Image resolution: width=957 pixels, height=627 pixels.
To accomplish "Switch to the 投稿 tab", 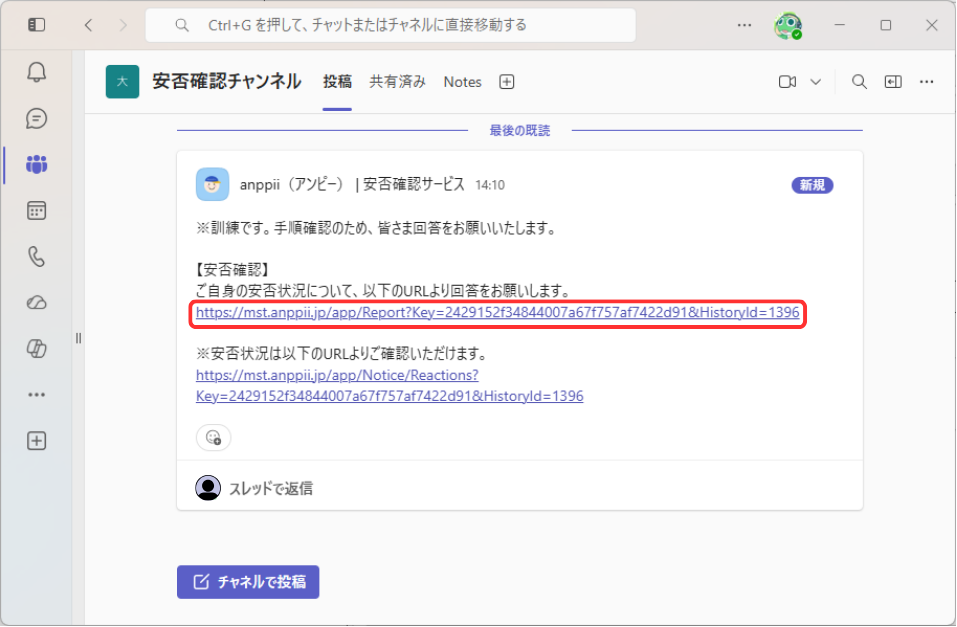I will [337, 82].
